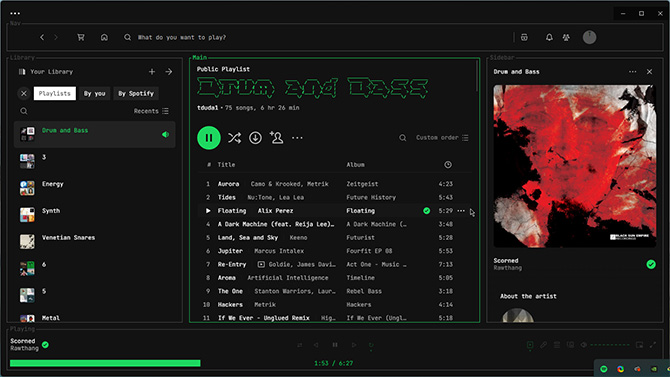670x377 pixels.
Task: Select the 'By Spotify' filter chip
Action: (136, 93)
